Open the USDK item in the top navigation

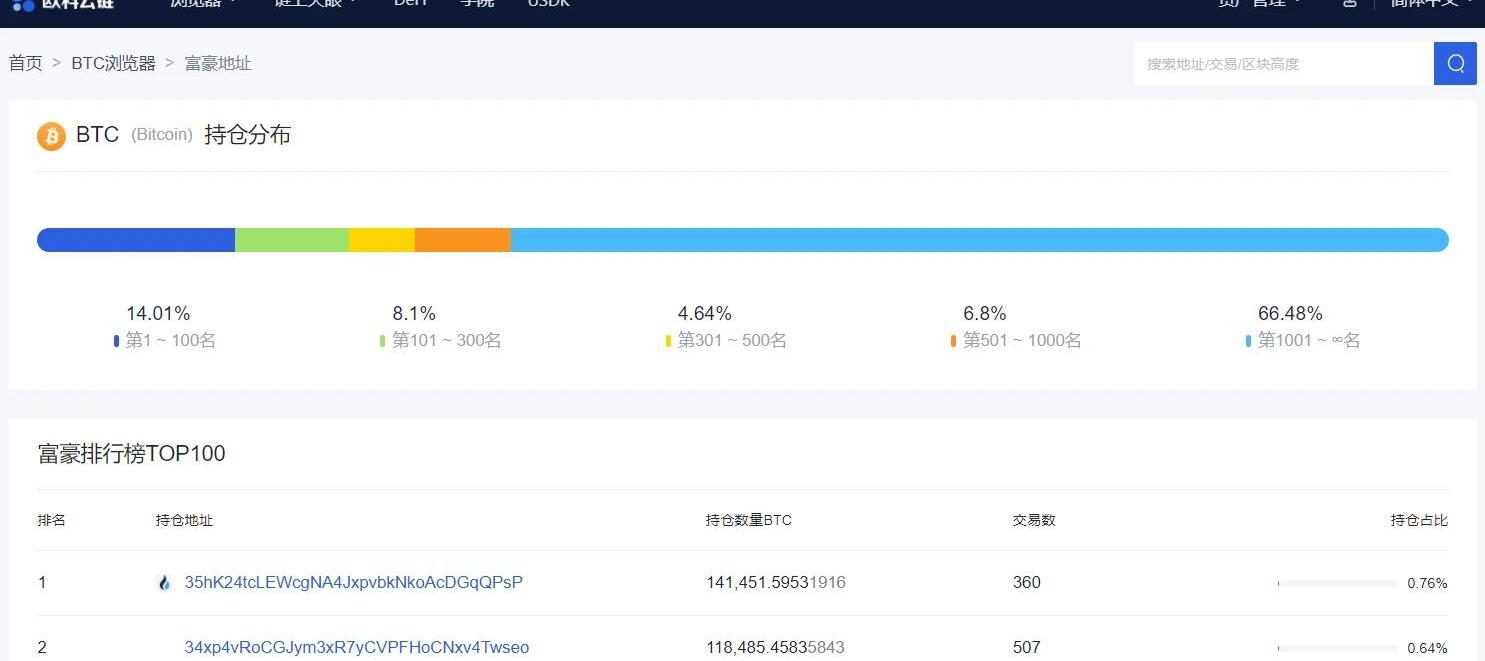coord(549,3)
